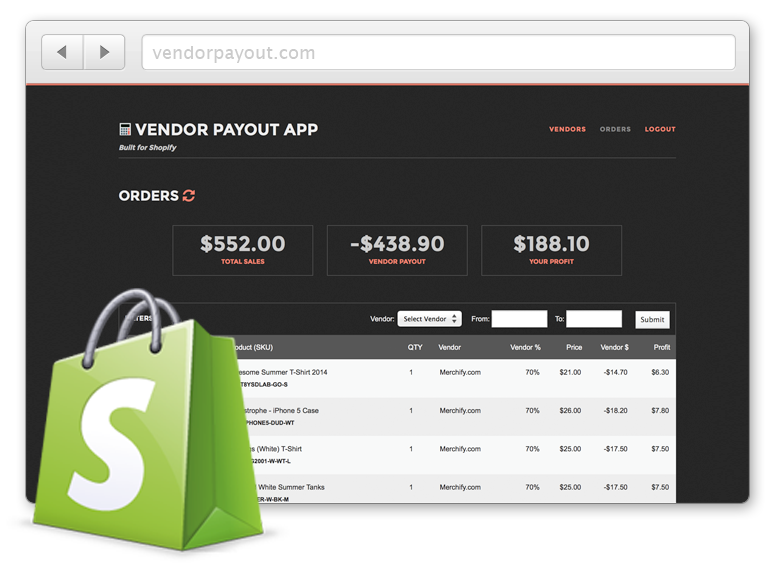Go to the Orders navigation link
The height and width of the screenshot is (574, 781).
615,129
